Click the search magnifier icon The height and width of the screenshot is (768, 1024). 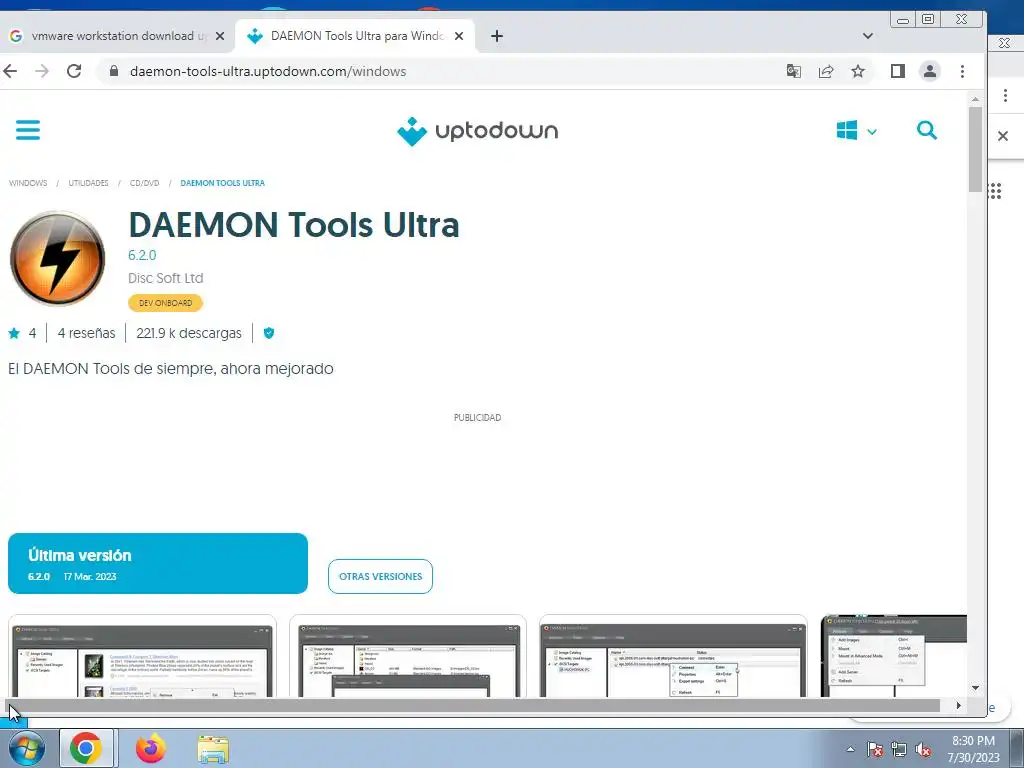[x=927, y=130]
